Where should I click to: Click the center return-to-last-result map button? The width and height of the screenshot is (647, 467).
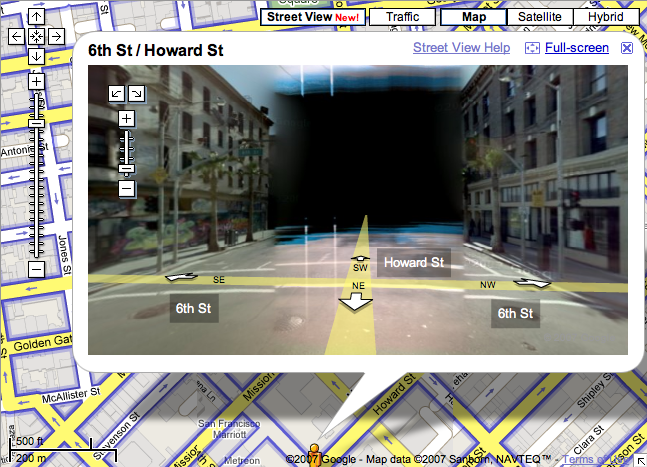[36, 36]
